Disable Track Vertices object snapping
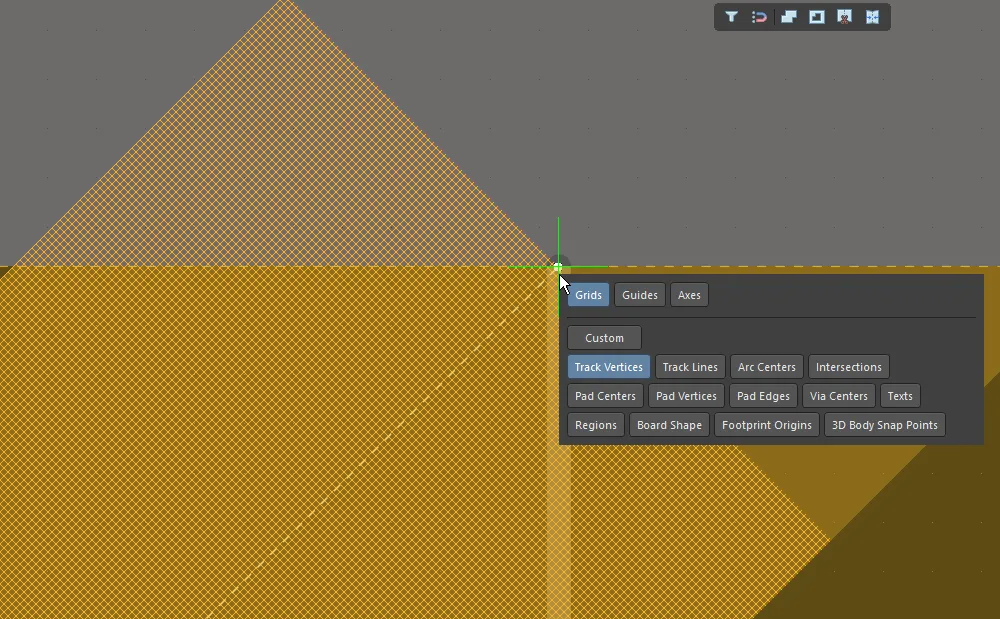Image resolution: width=1000 pixels, height=619 pixels. click(x=608, y=367)
